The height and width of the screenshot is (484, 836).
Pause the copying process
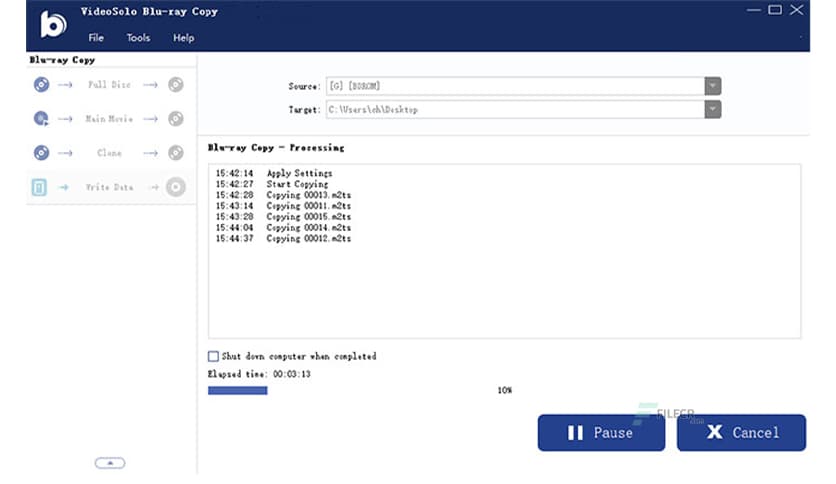pyautogui.click(x=601, y=433)
